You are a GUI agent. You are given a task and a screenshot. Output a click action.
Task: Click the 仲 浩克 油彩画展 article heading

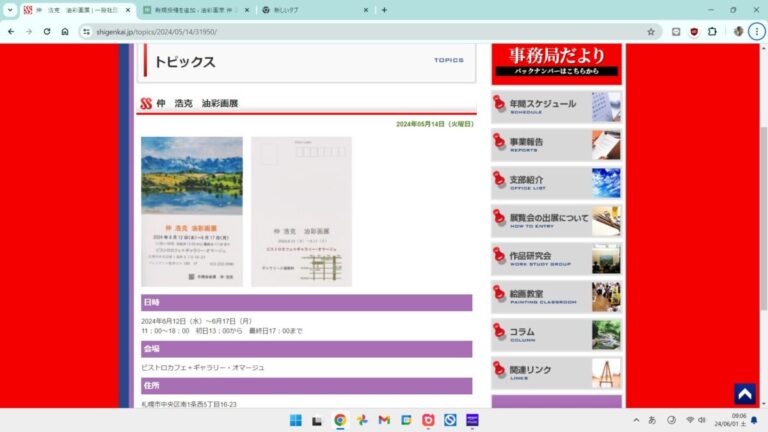pos(197,103)
